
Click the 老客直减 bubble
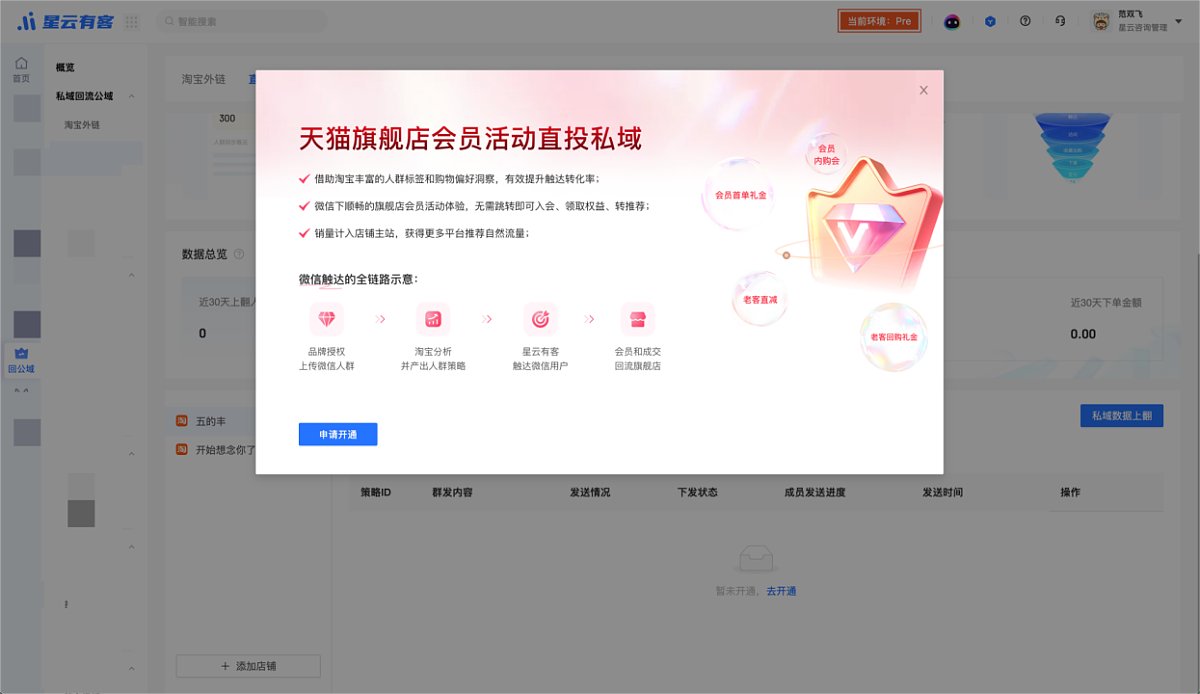760,299
